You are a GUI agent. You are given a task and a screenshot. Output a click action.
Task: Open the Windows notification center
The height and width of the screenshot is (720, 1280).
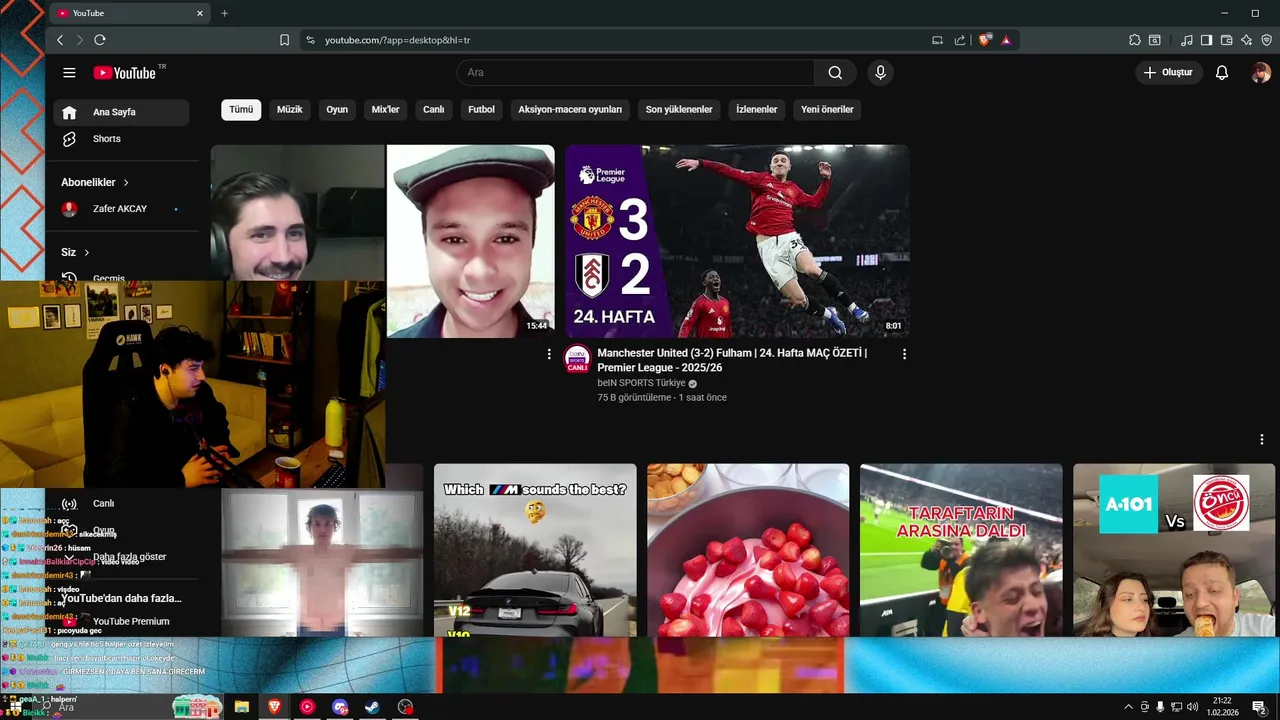[1259, 707]
